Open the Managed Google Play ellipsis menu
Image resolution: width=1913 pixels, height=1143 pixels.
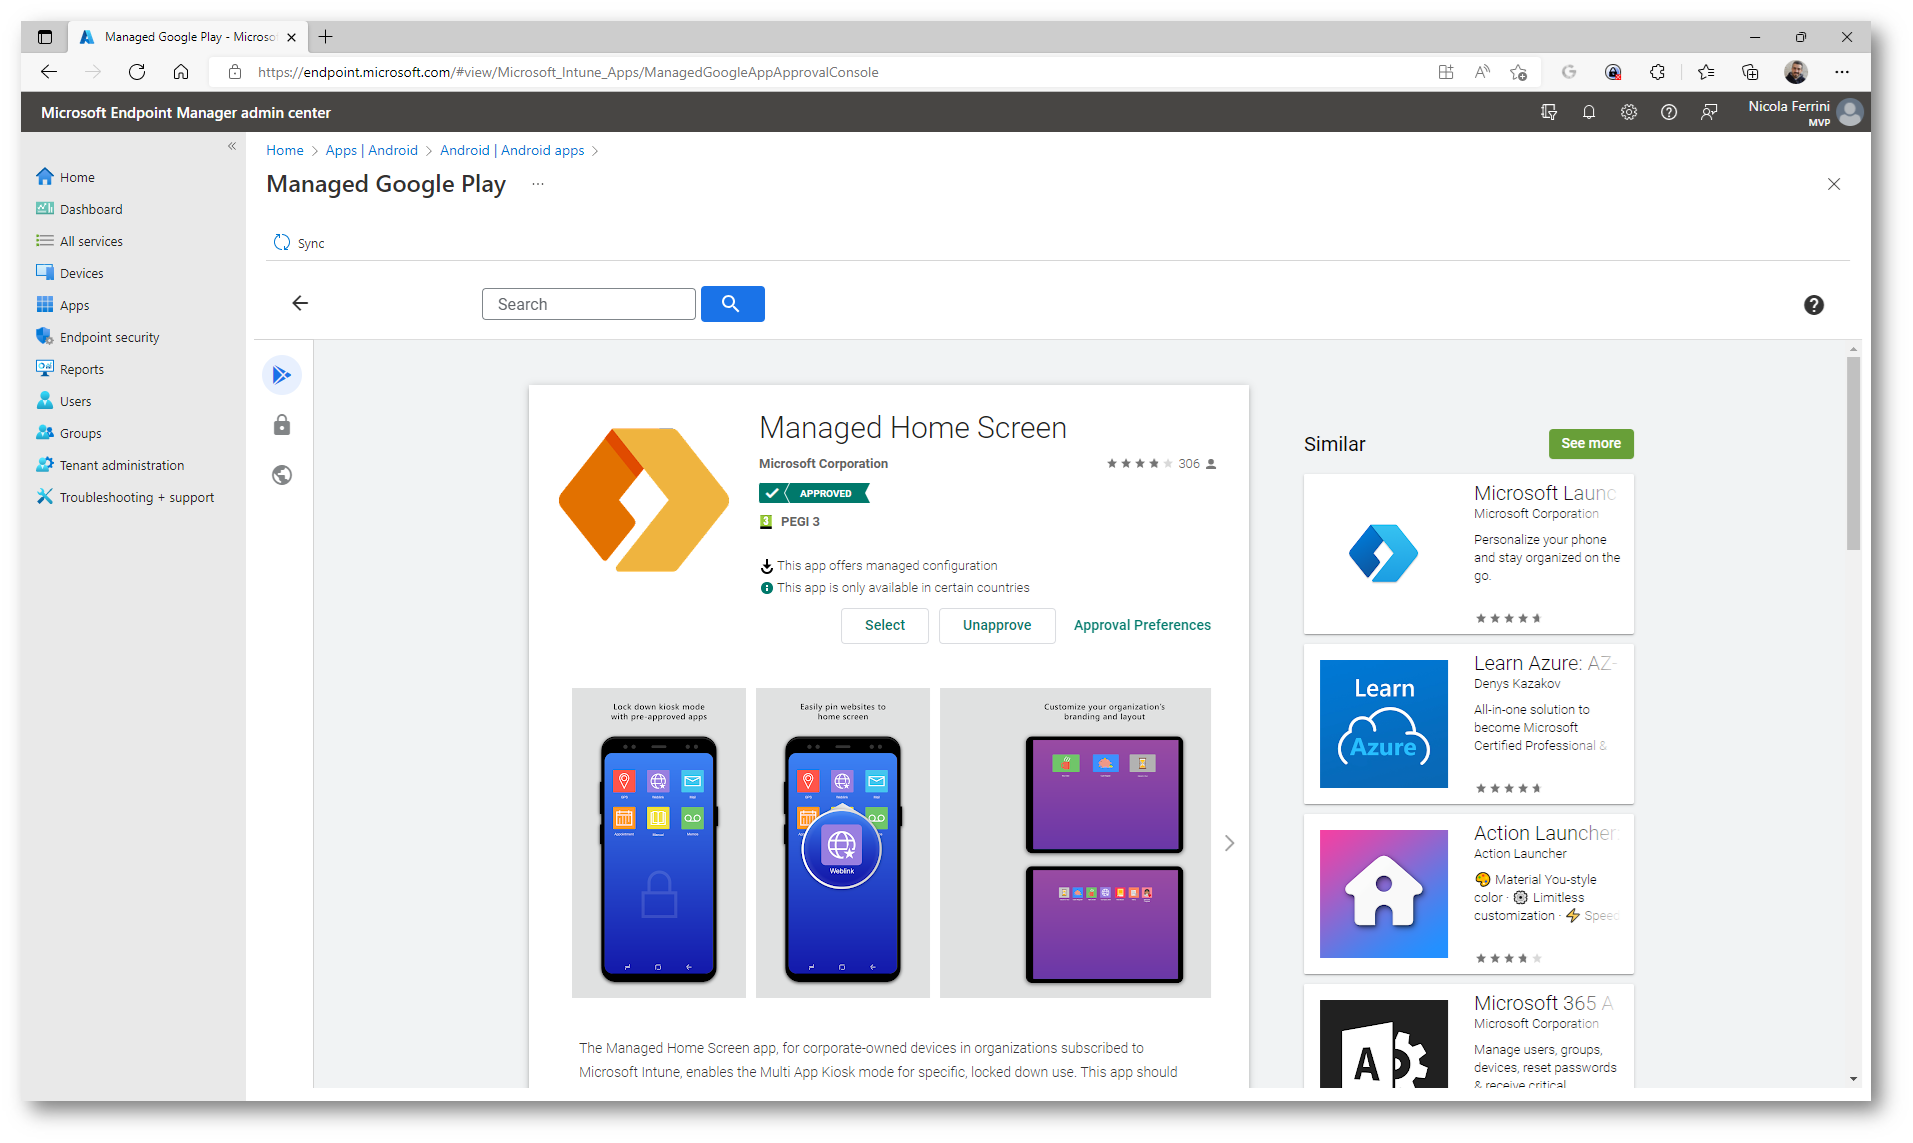538,184
